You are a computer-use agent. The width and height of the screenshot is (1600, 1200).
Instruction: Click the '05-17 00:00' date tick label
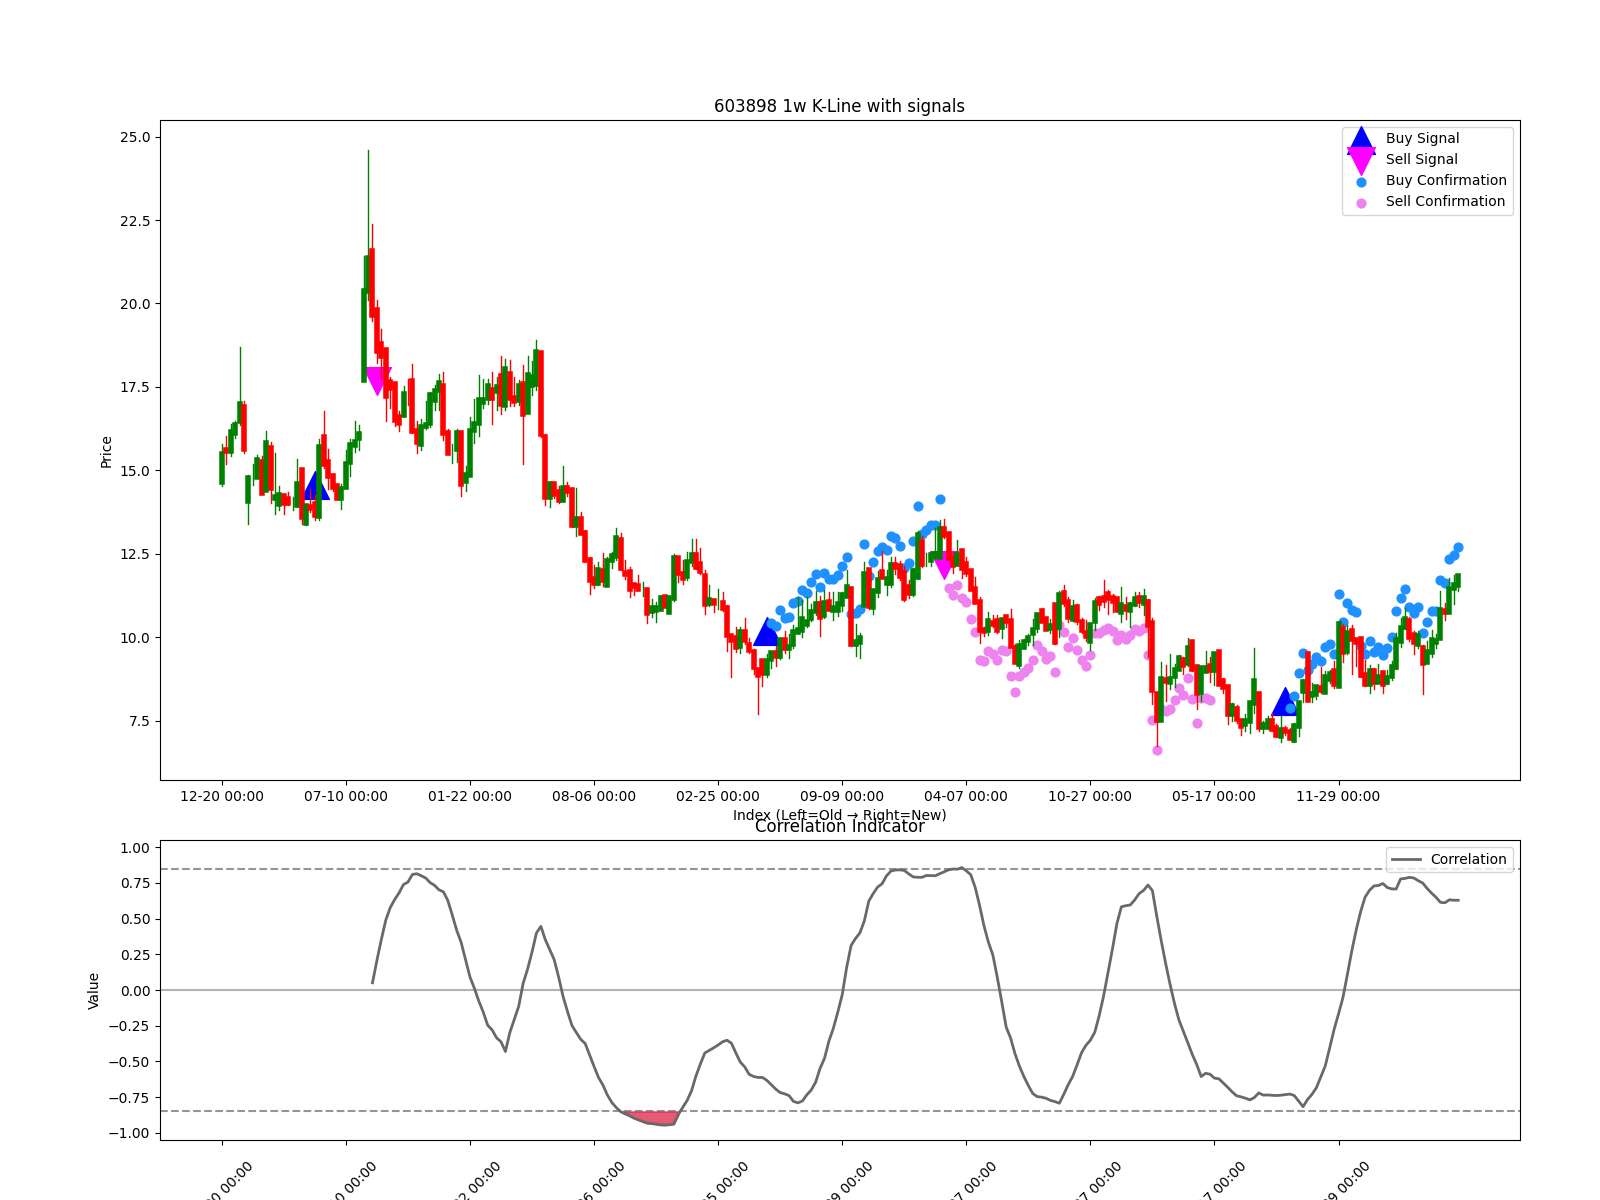pyautogui.click(x=1214, y=796)
